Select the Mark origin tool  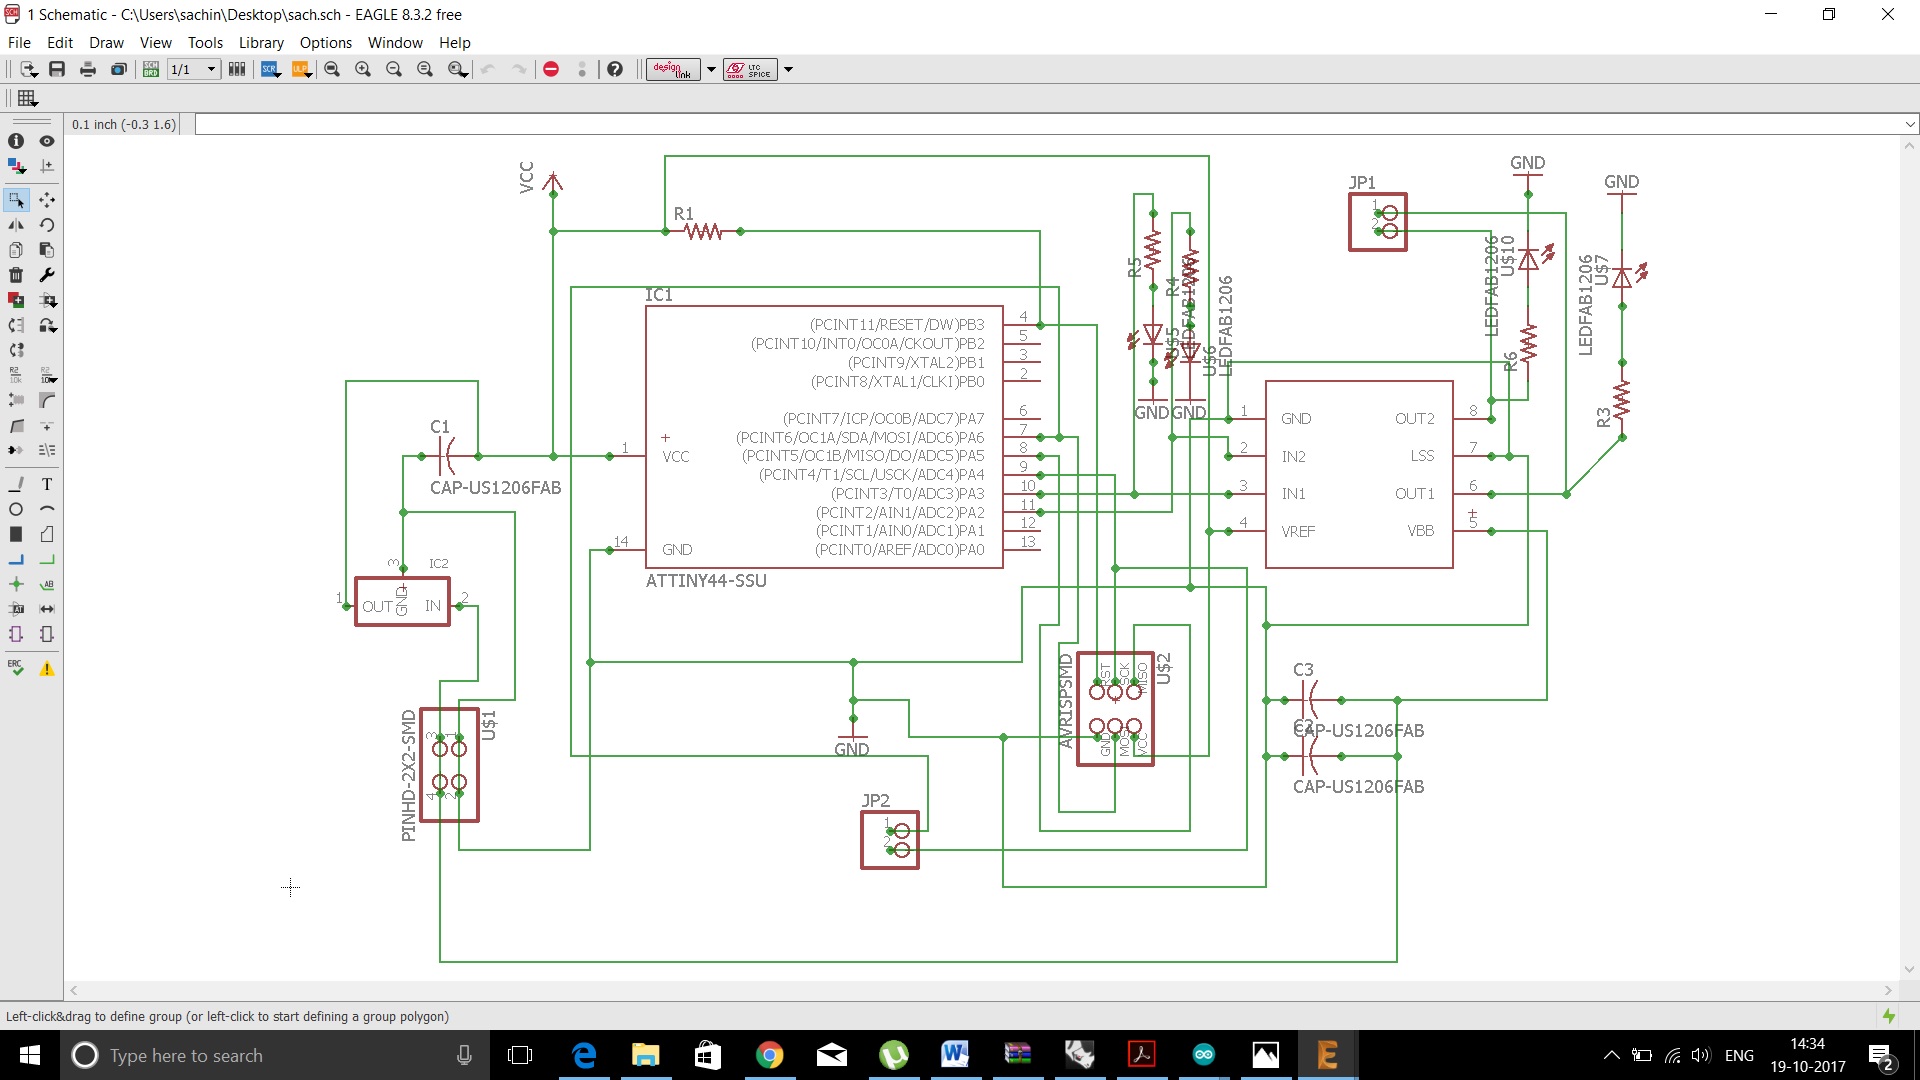(47, 166)
